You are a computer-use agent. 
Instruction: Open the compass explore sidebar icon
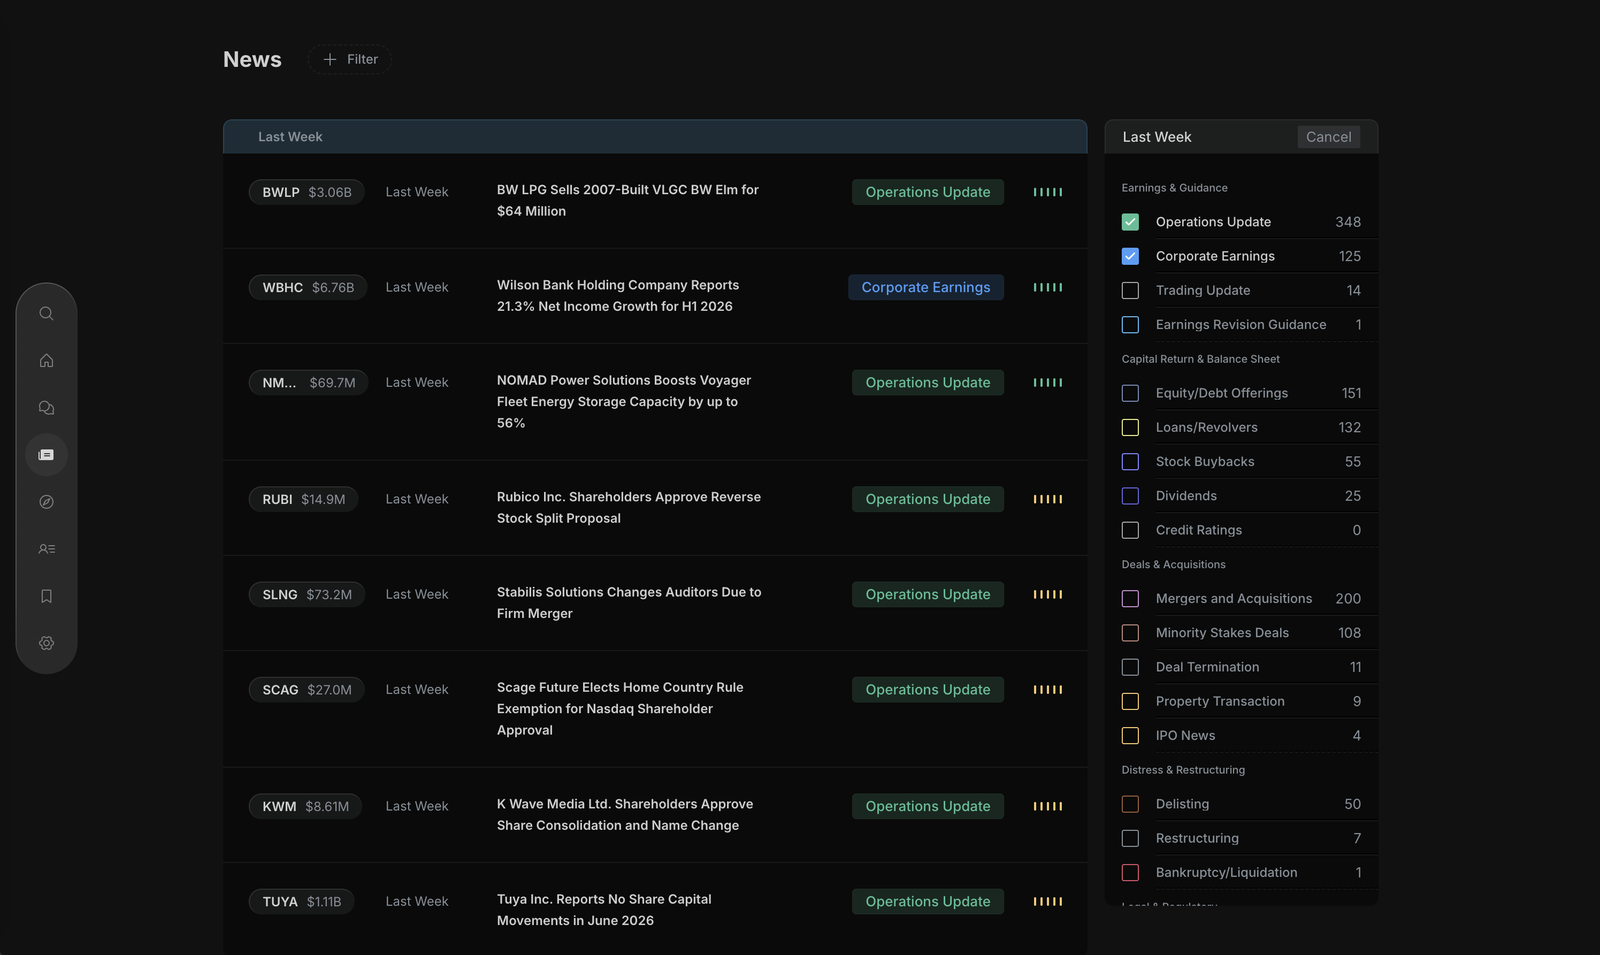[46, 502]
